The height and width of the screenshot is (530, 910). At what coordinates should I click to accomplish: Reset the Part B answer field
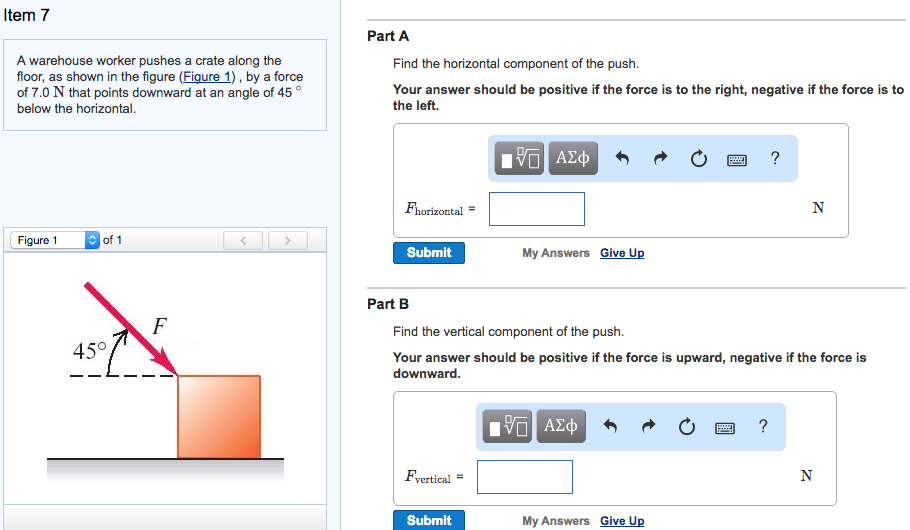pyautogui.click(x=686, y=426)
